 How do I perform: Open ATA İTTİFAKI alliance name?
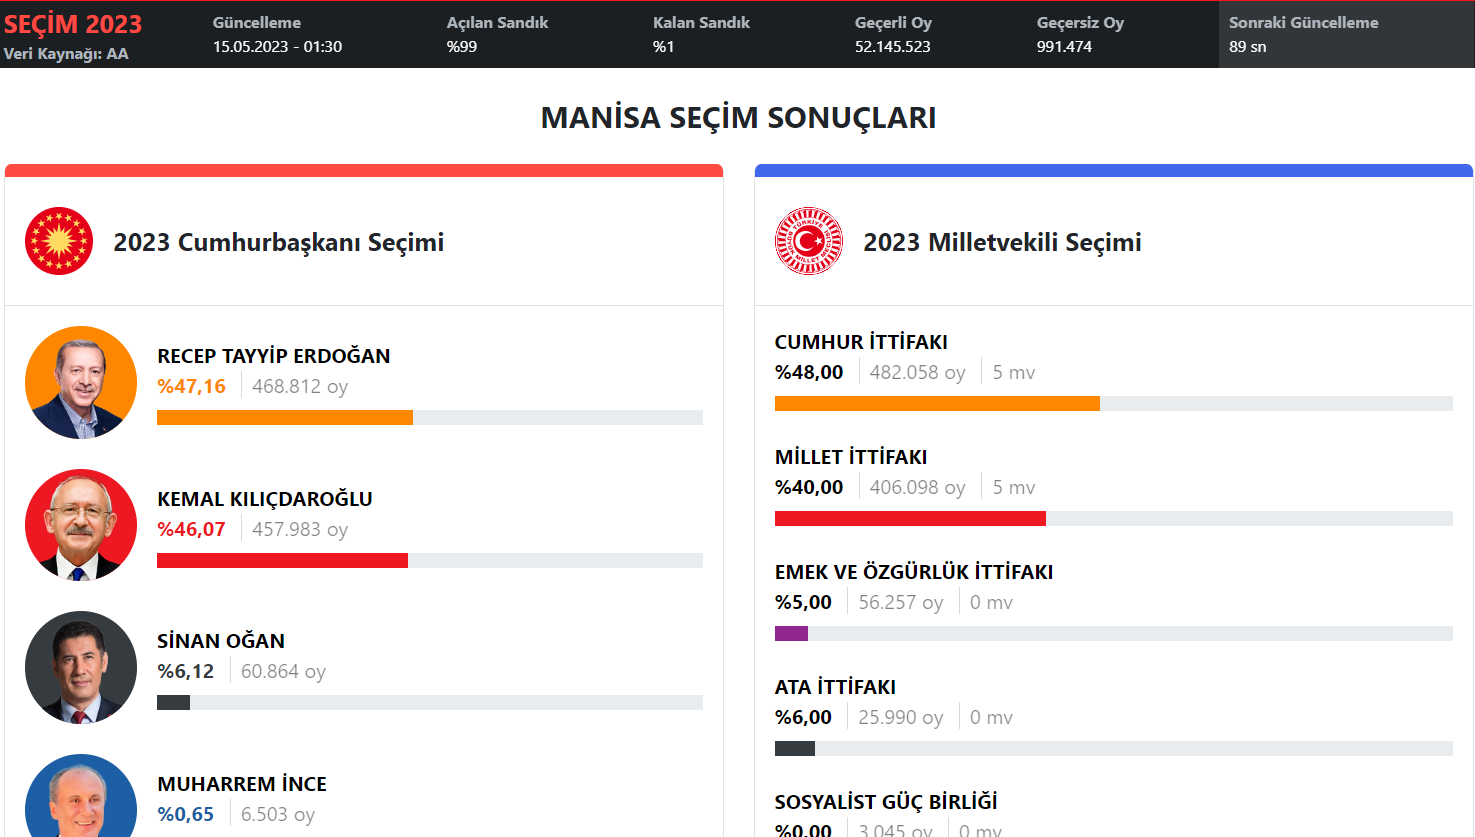[x=835, y=687]
